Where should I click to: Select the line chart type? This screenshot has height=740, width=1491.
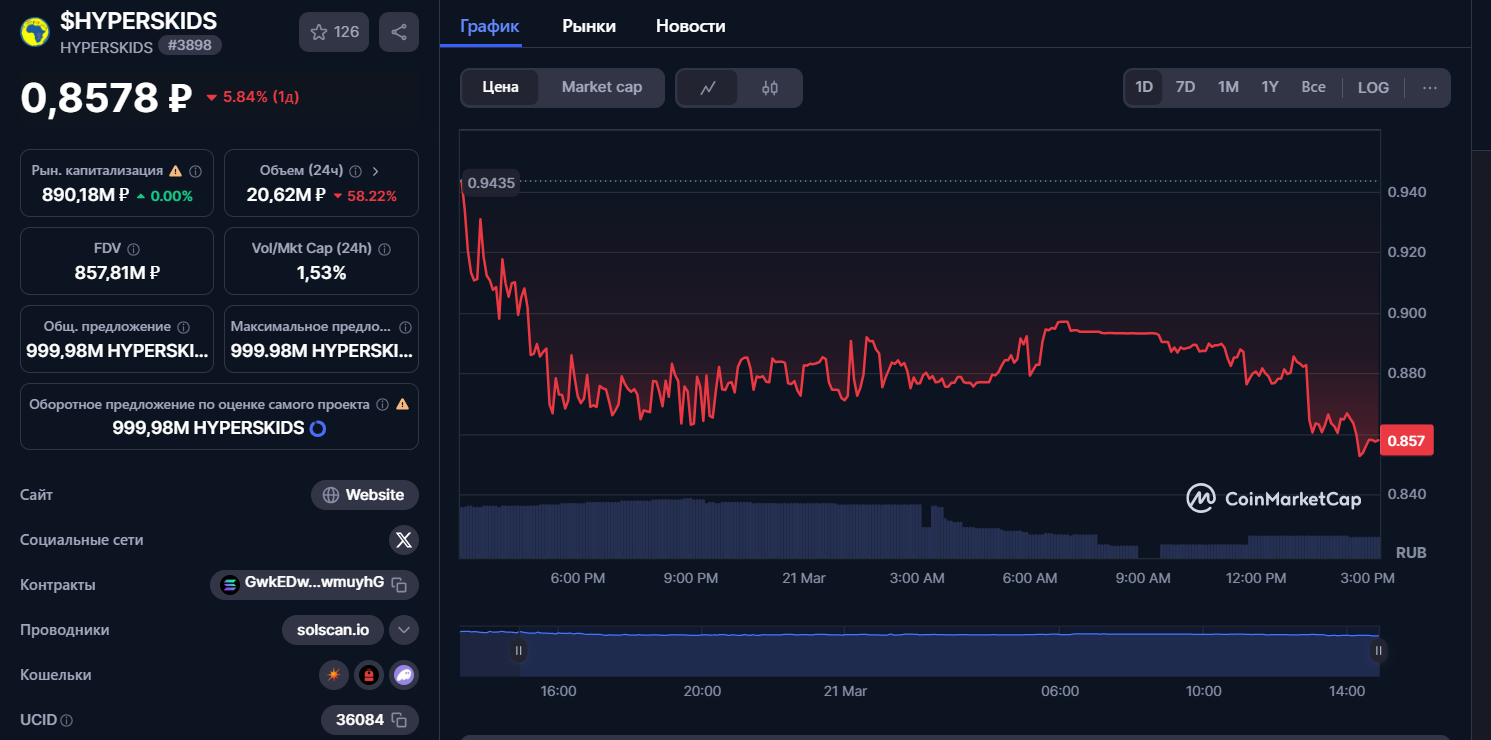point(708,88)
